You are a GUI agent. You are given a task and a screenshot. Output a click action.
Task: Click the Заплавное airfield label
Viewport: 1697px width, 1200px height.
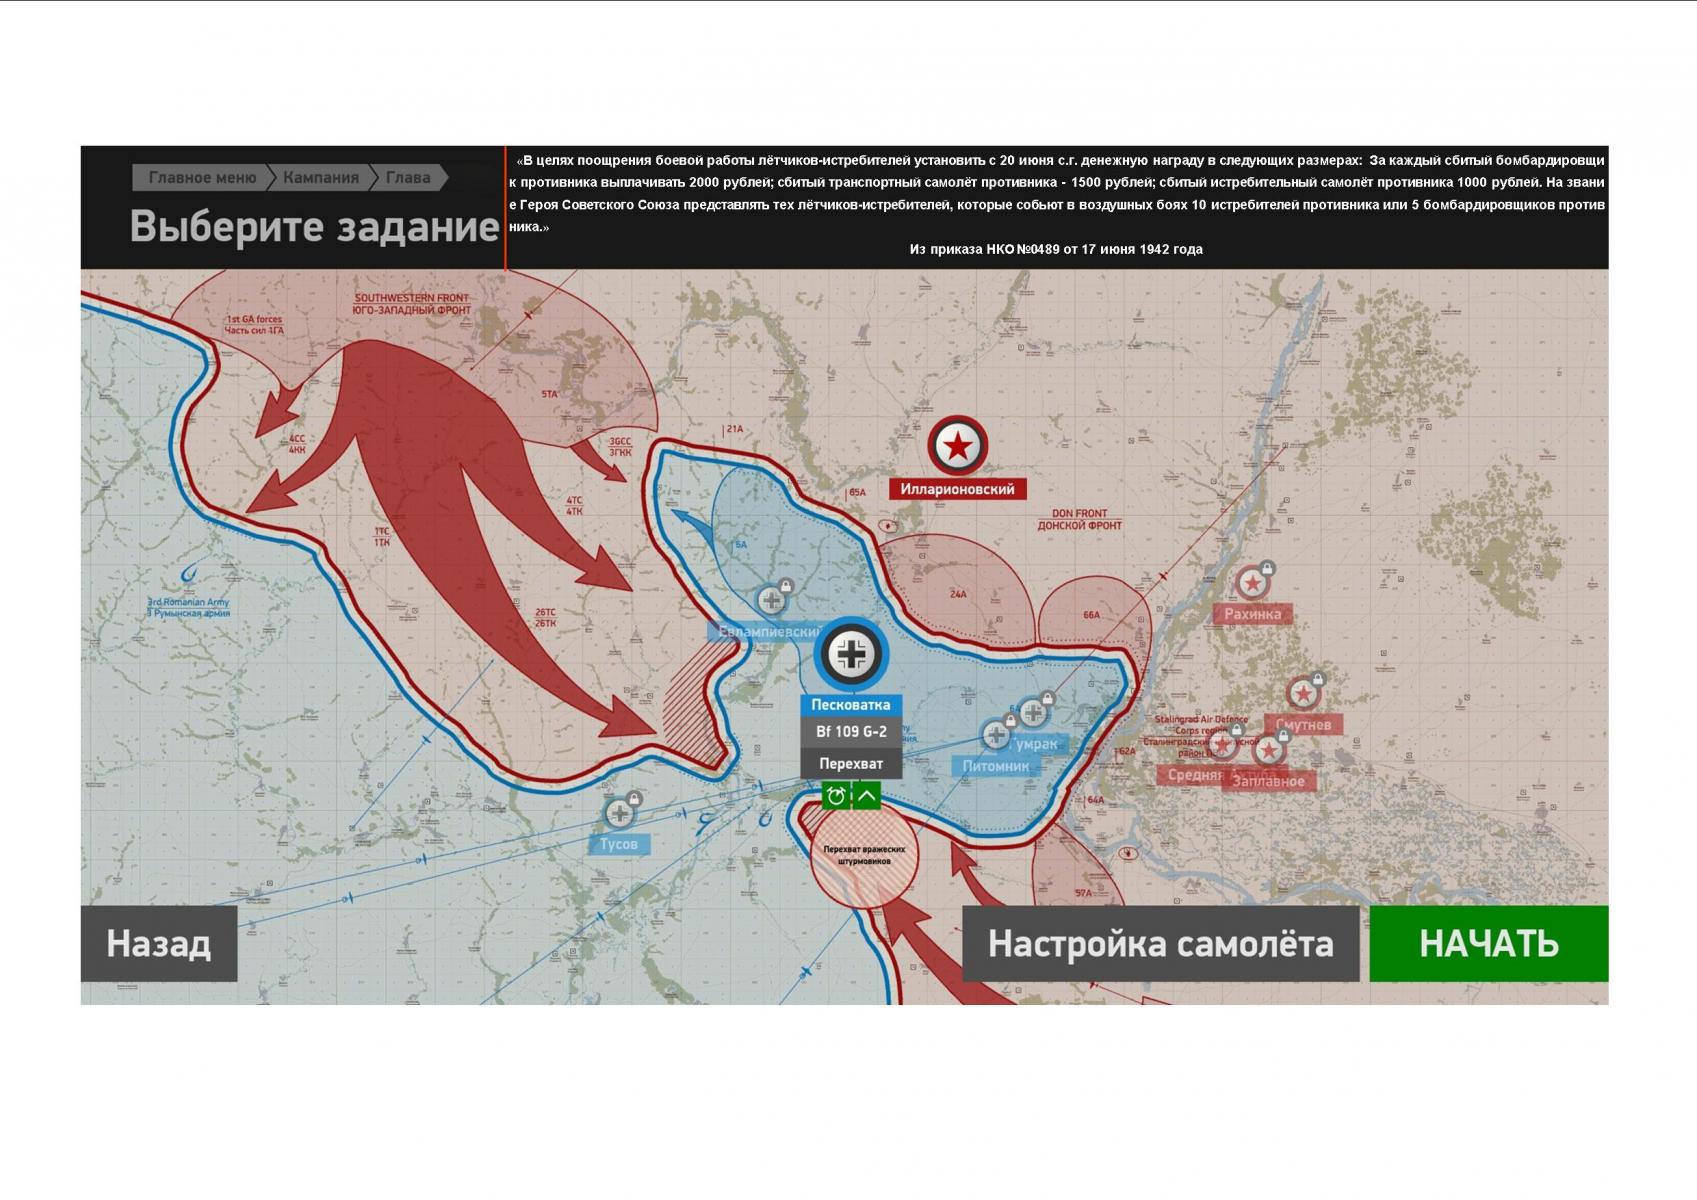[x=1268, y=781]
